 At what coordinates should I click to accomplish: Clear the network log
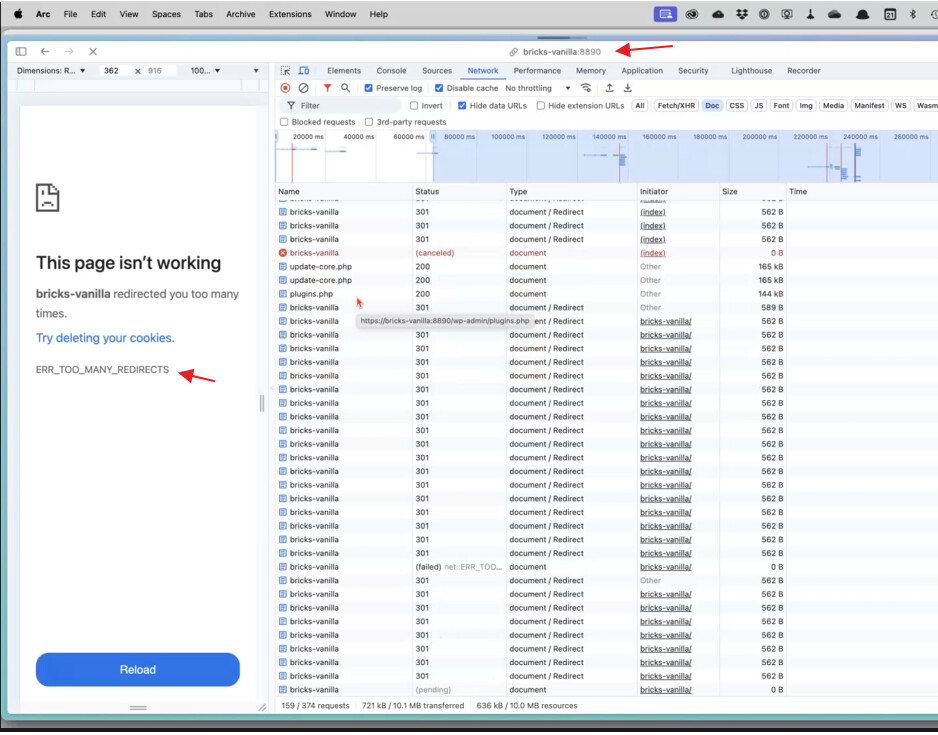tap(304, 88)
